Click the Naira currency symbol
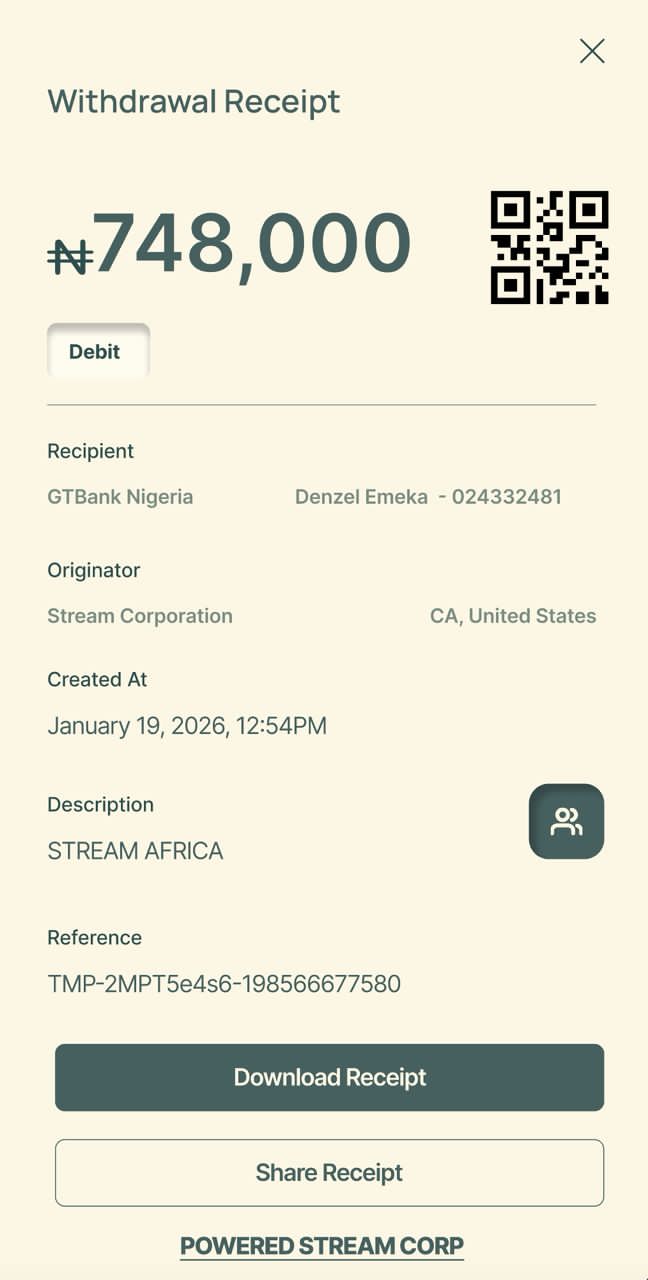The width and height of the screenshot is (648, 1280). coord(70,256)
